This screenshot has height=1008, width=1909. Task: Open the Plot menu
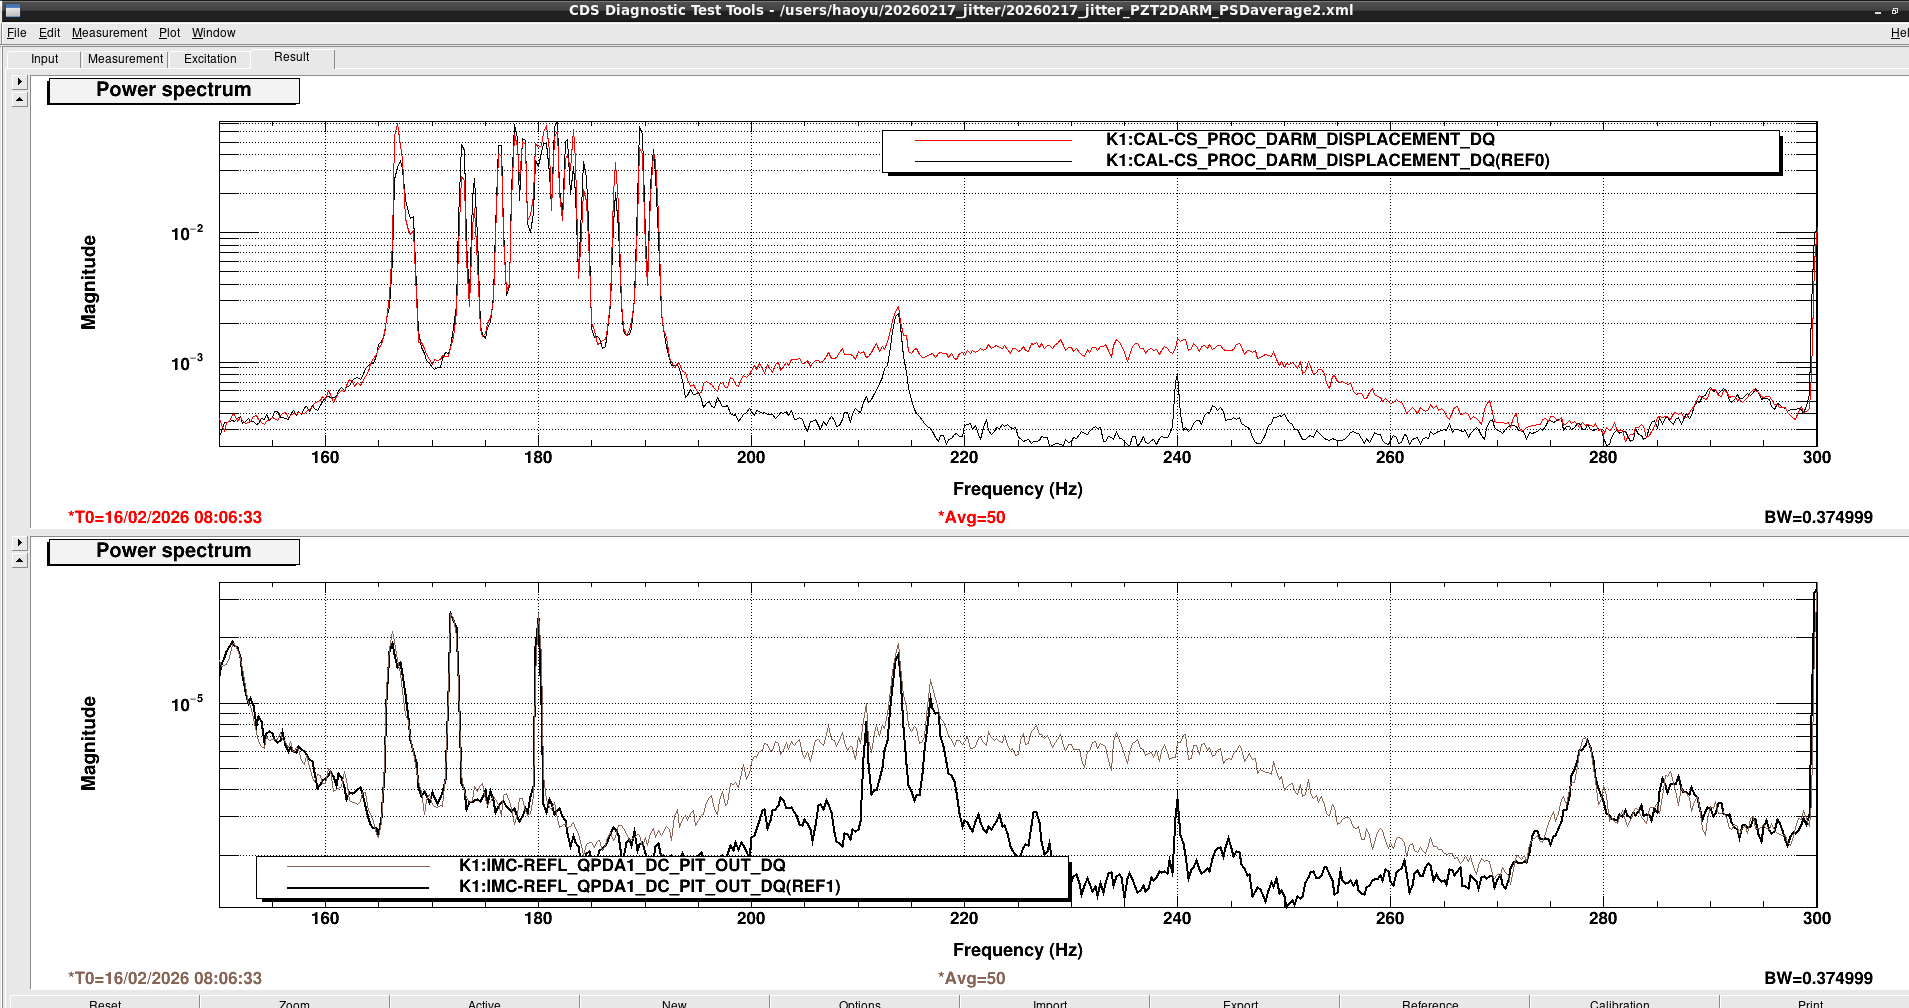click(169, 33)
